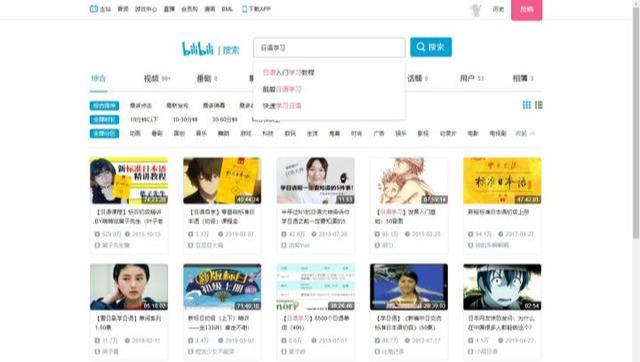The image size is (640, 362).
Task: Select the 最多点击 sort option
Action: 141,106
